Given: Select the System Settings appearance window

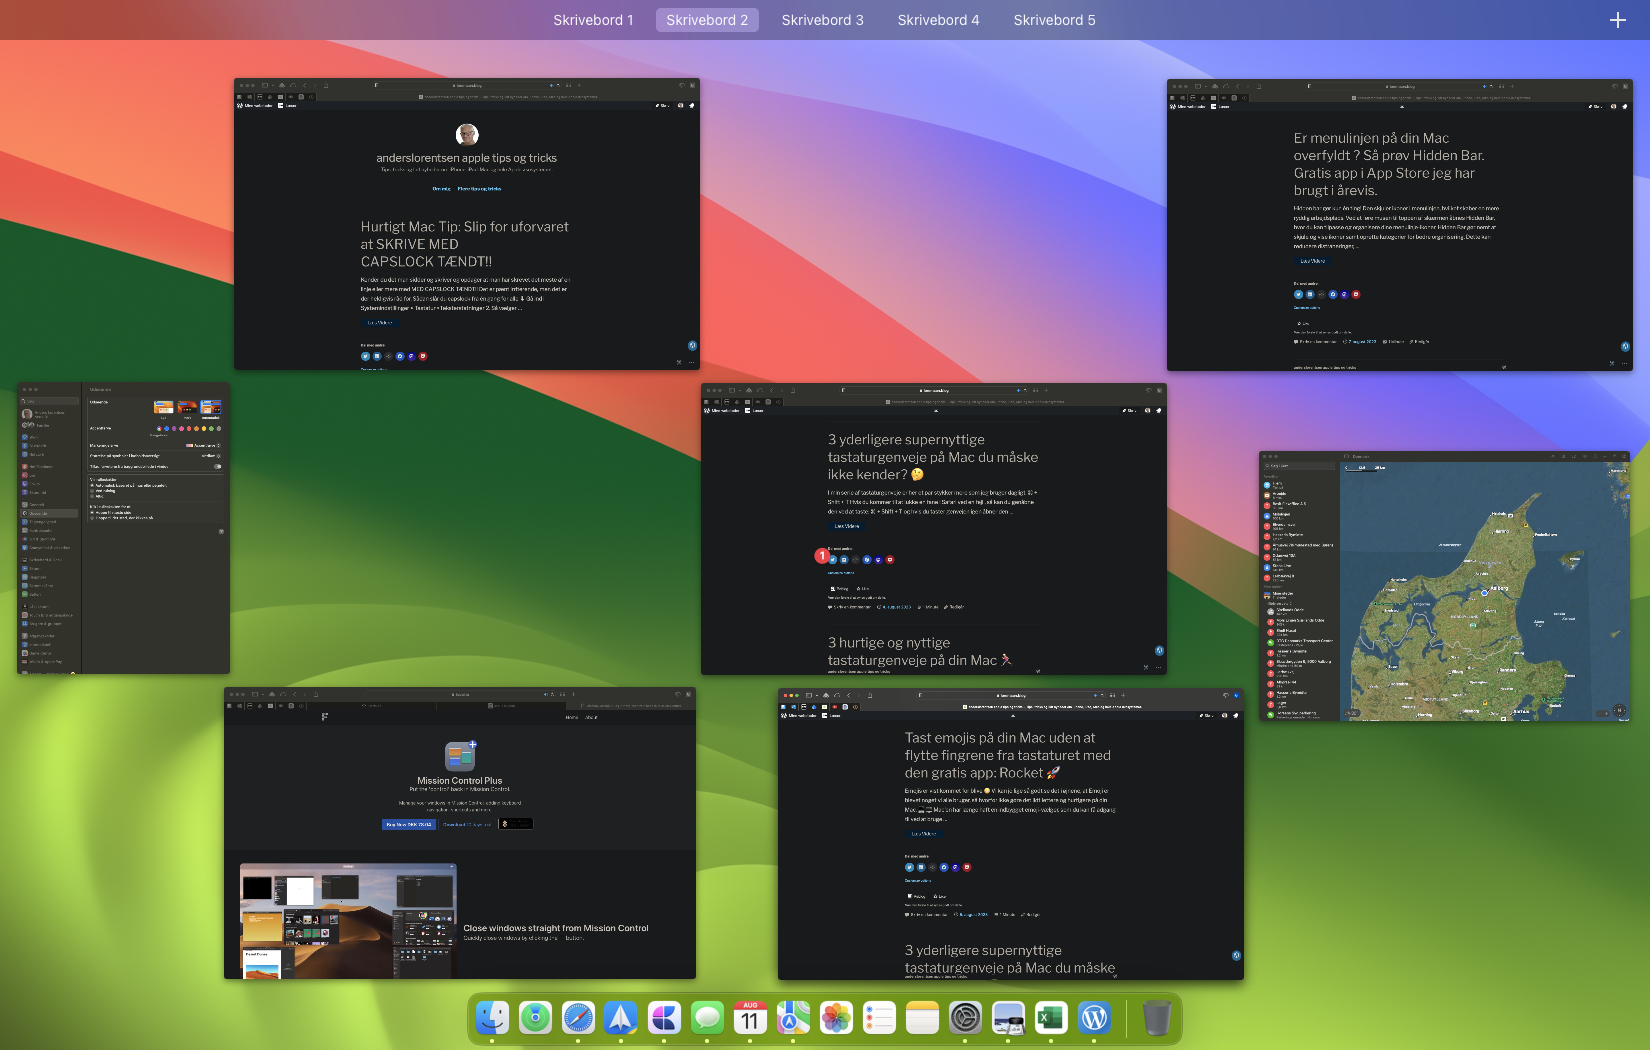Looking at the screenshot, I should point(123,528).
